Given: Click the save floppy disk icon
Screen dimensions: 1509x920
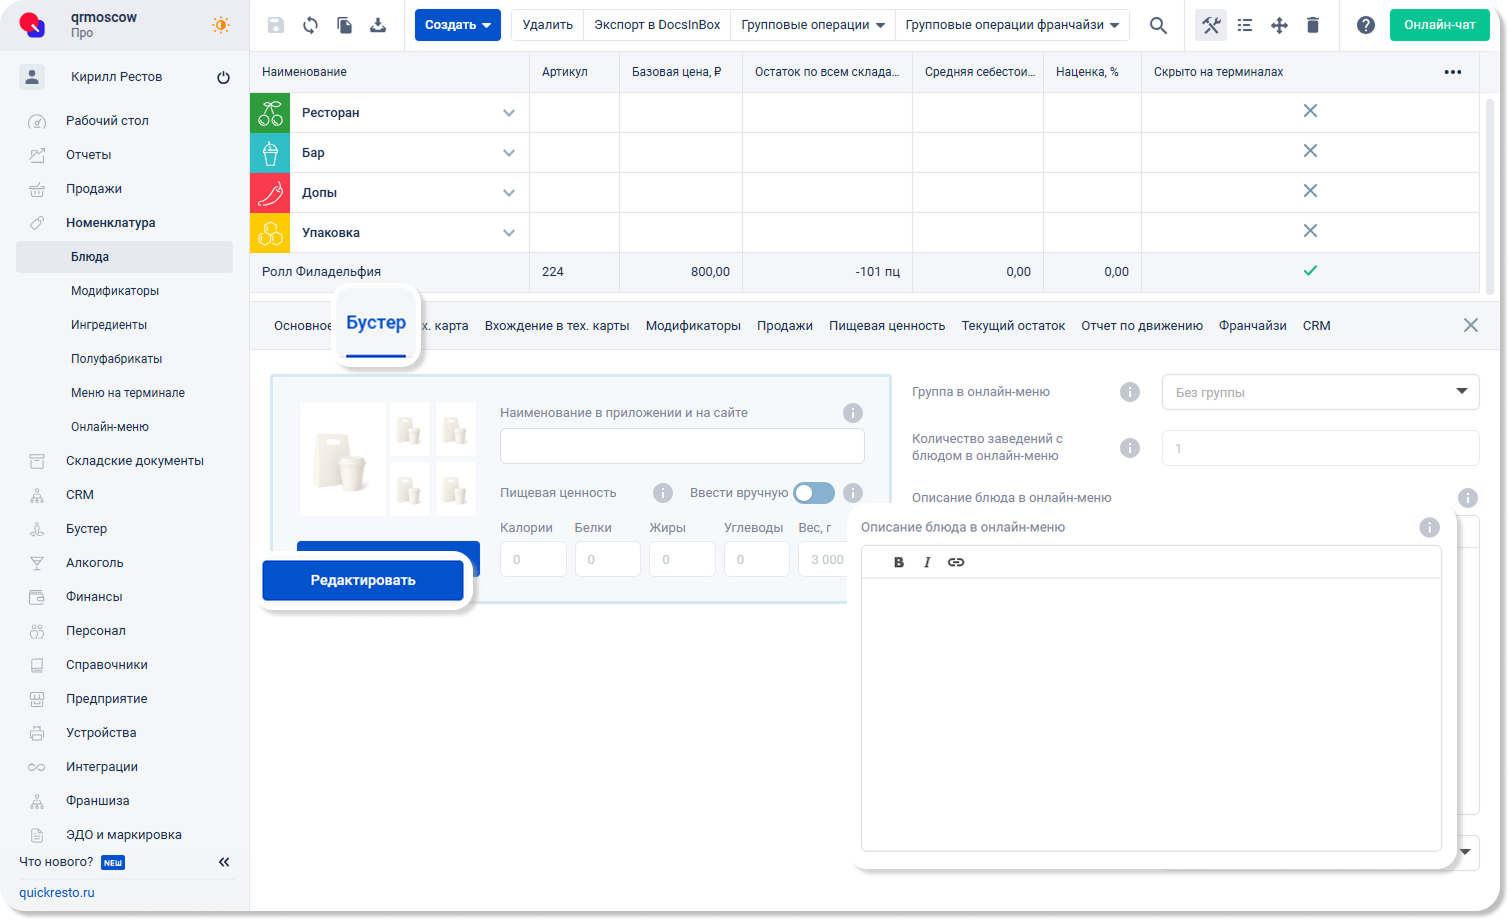Looking at the screenshot, I should click(x=276, y=25).
